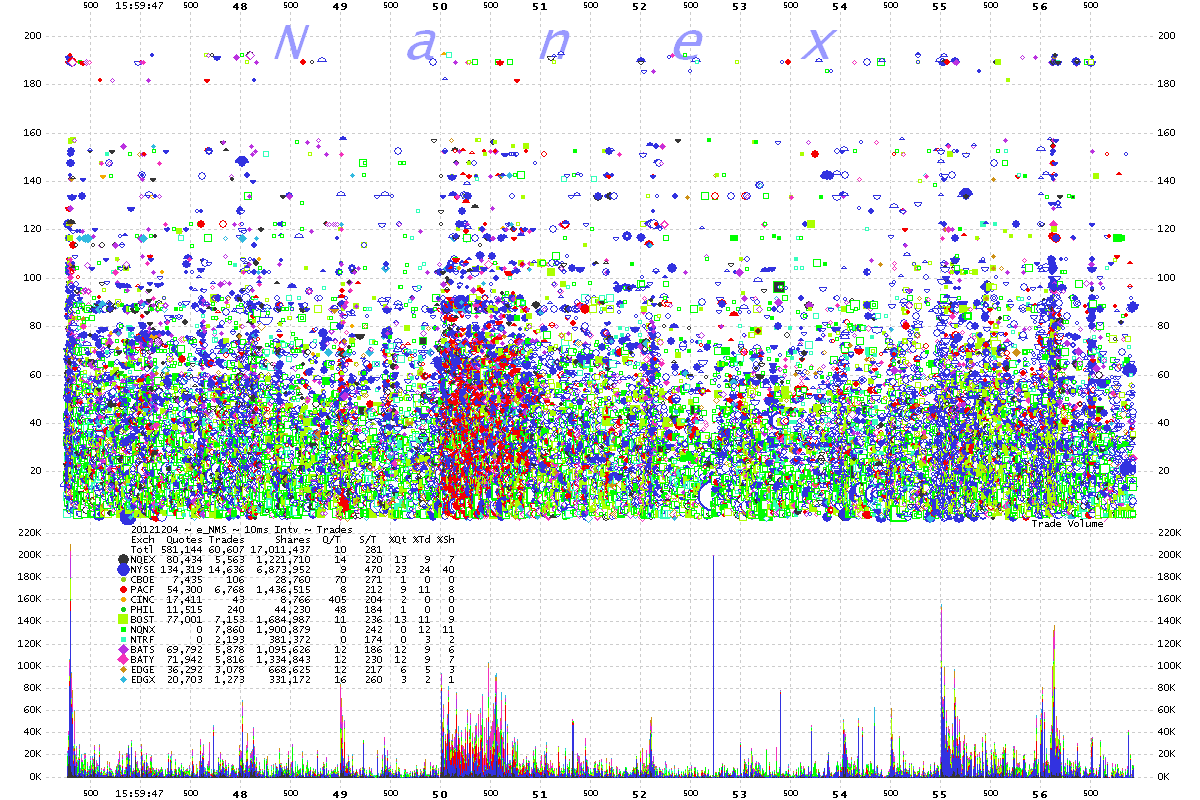
Task: Click the bottom axis second marker 55
Action: (x=940, y=792)
